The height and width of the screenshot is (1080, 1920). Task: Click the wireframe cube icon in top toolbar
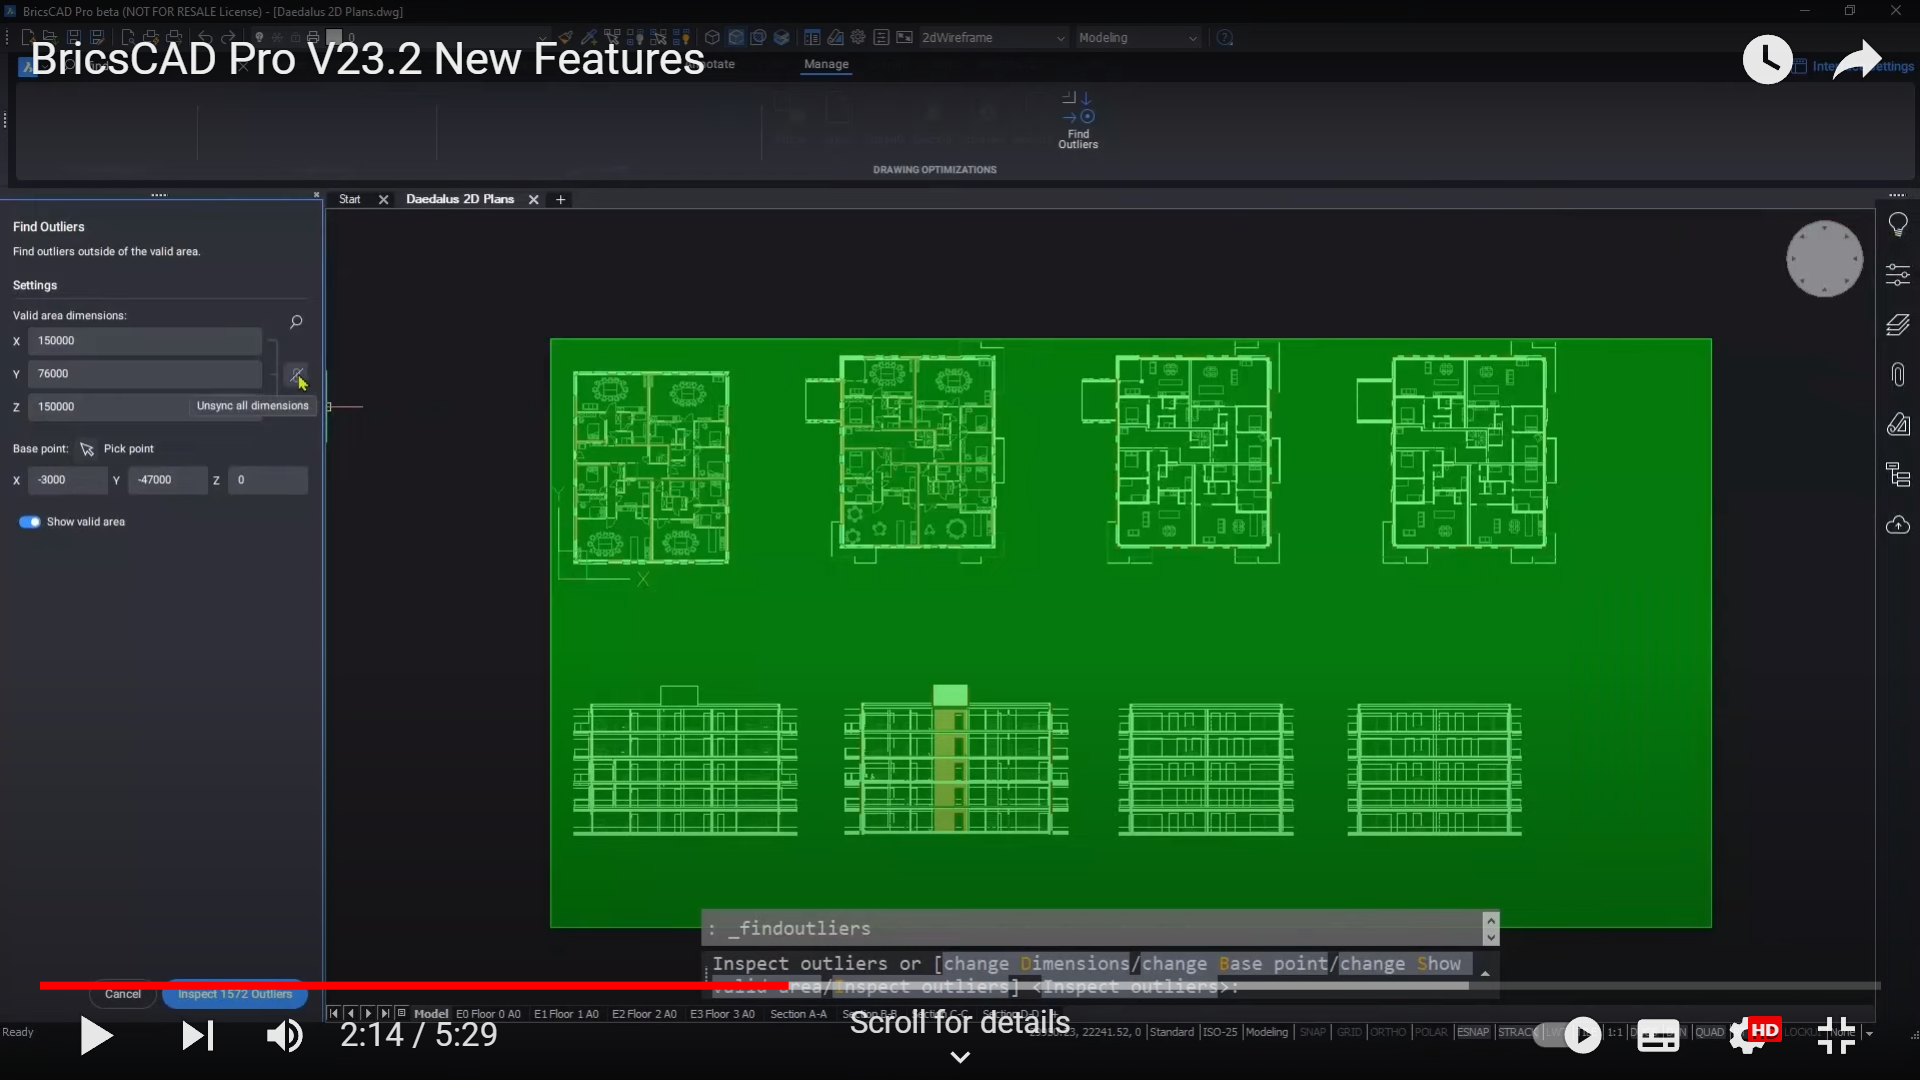click(x=712, y=38)
